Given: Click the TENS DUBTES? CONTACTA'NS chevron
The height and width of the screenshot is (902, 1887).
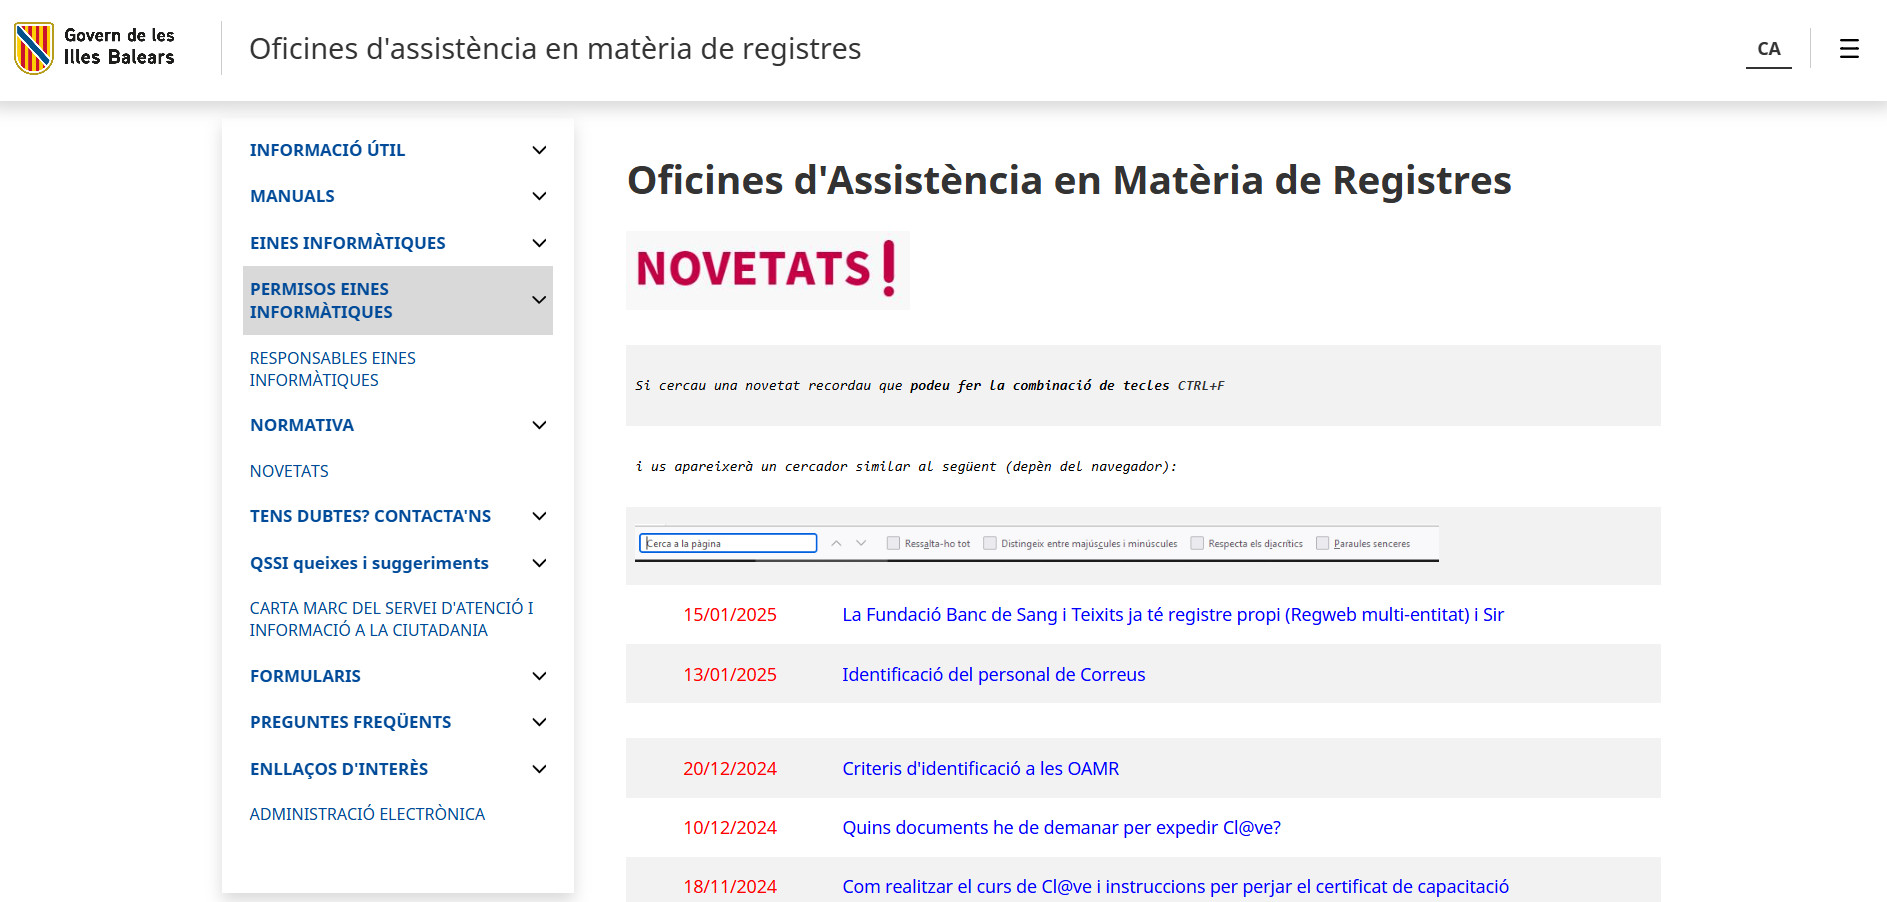Looking at the screenshot, I should 539,516.
